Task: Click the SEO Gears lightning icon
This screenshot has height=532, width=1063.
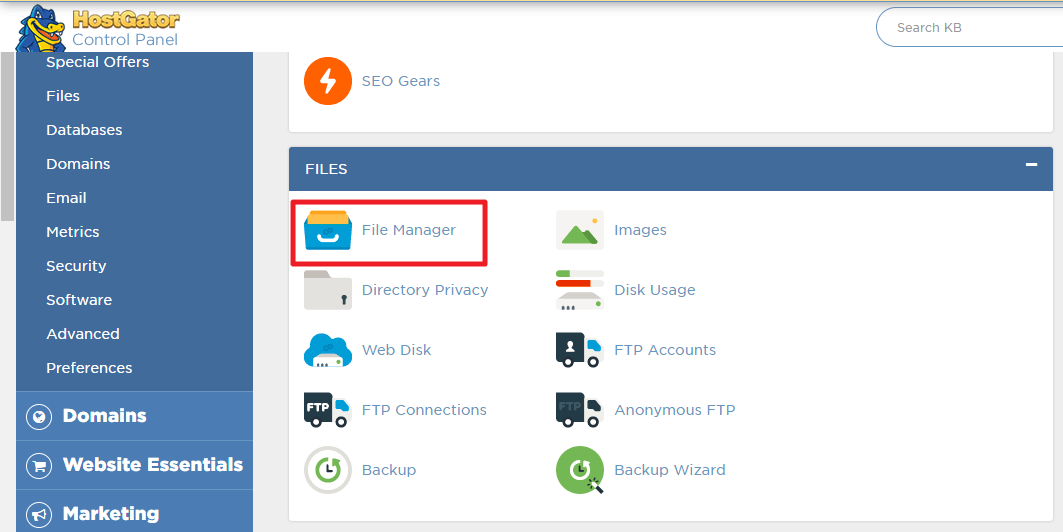Action: pos(327,81)
